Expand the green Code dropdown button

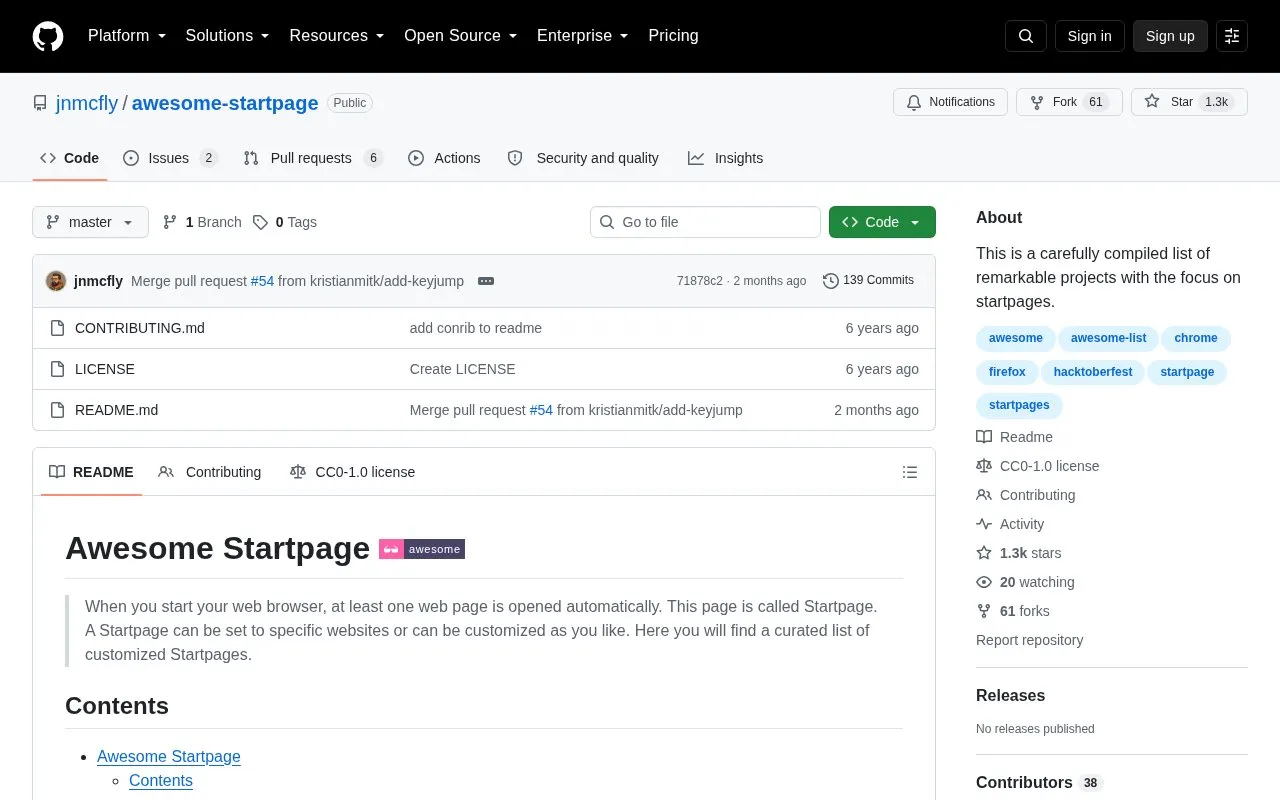[882, 222]
